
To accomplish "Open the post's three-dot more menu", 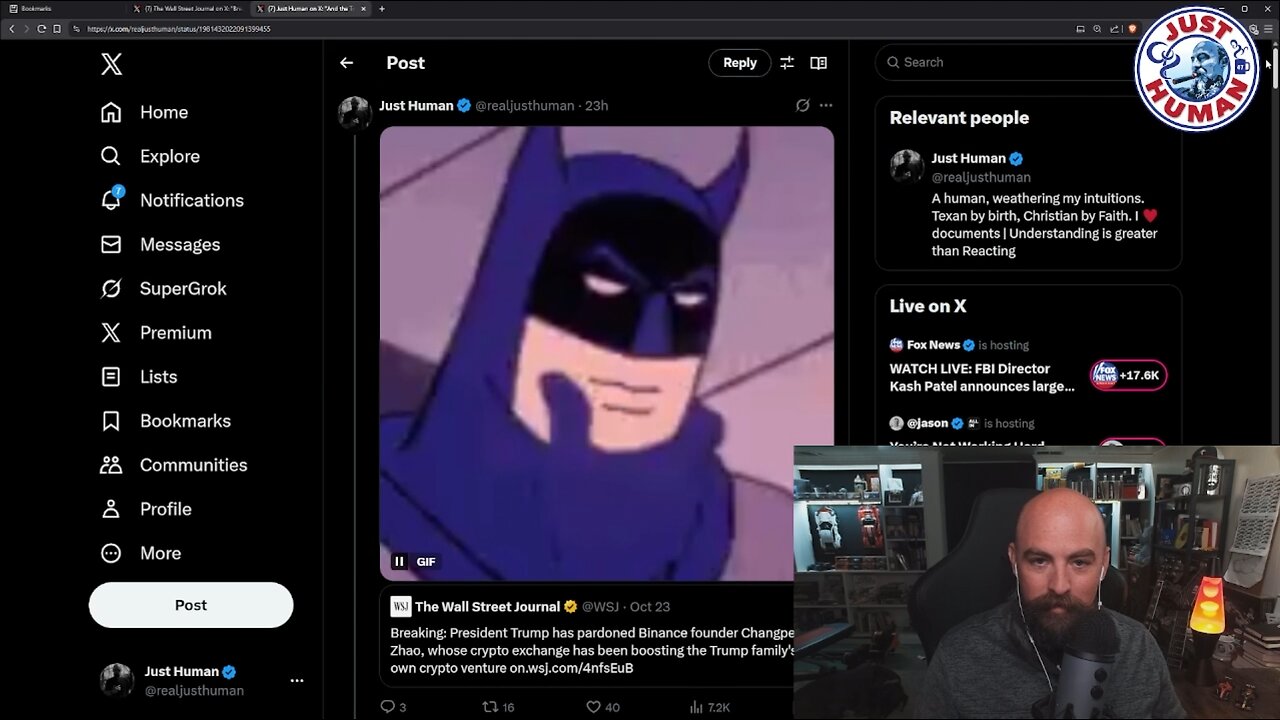I will click(x=826, y=105).
